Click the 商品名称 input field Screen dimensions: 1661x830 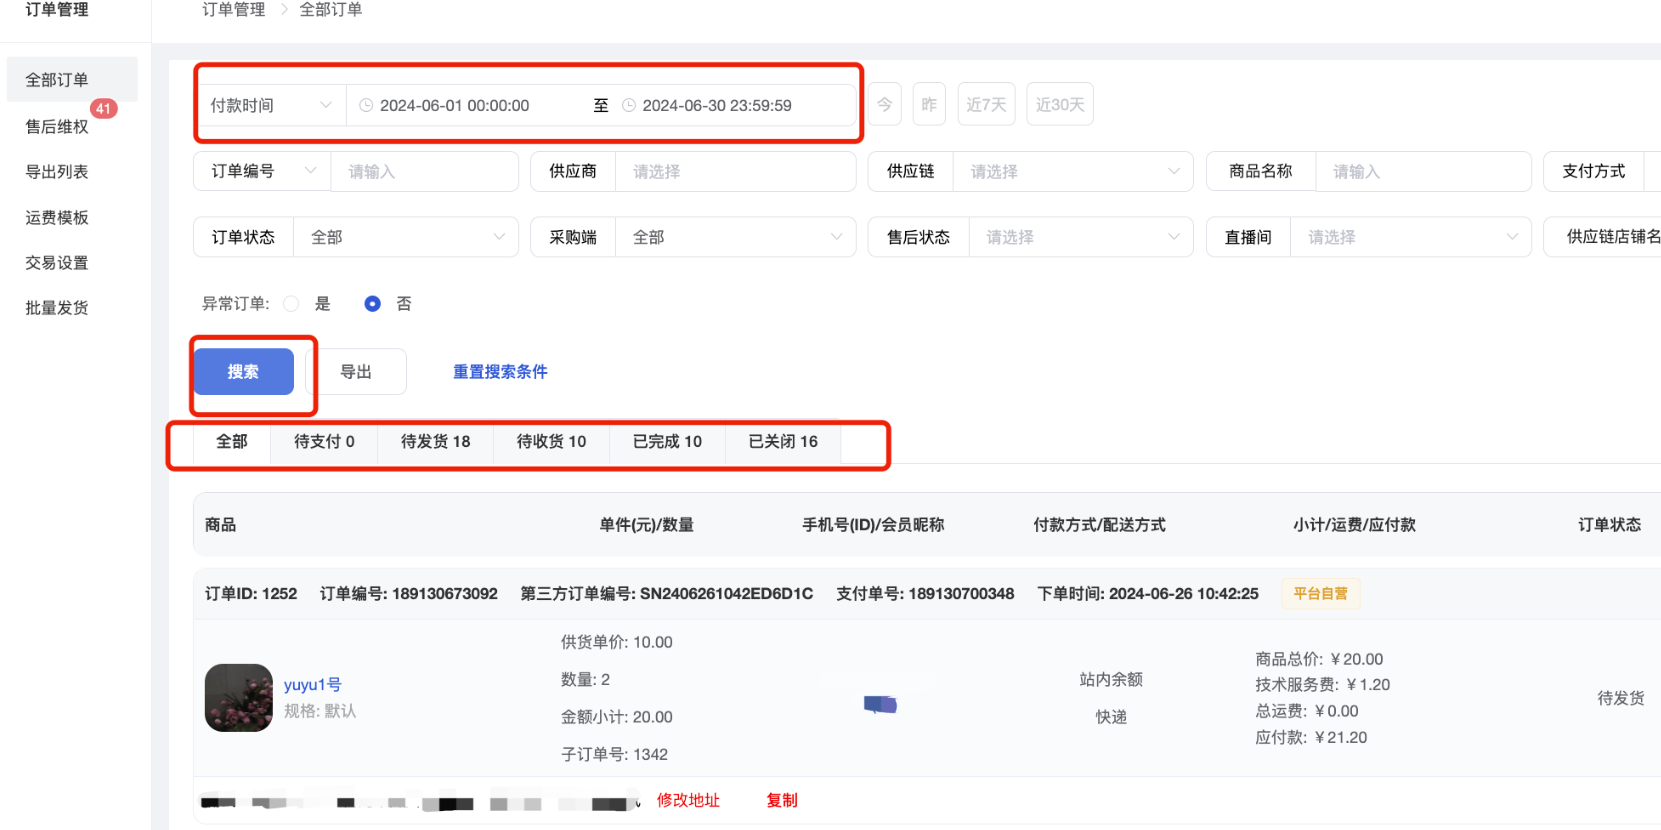click(x=1422, y=172)
